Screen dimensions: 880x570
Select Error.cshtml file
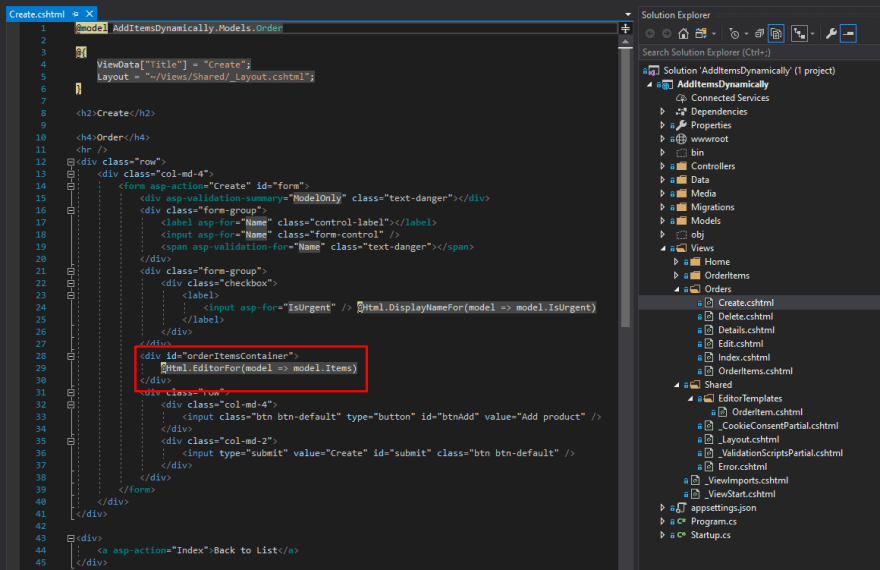coord(742,467)
